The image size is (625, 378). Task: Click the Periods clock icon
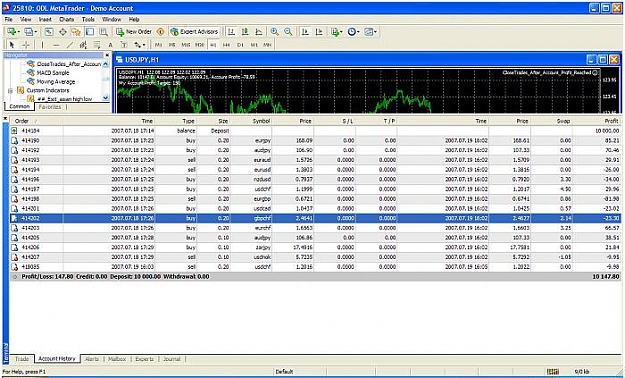[x=351, y=32]
